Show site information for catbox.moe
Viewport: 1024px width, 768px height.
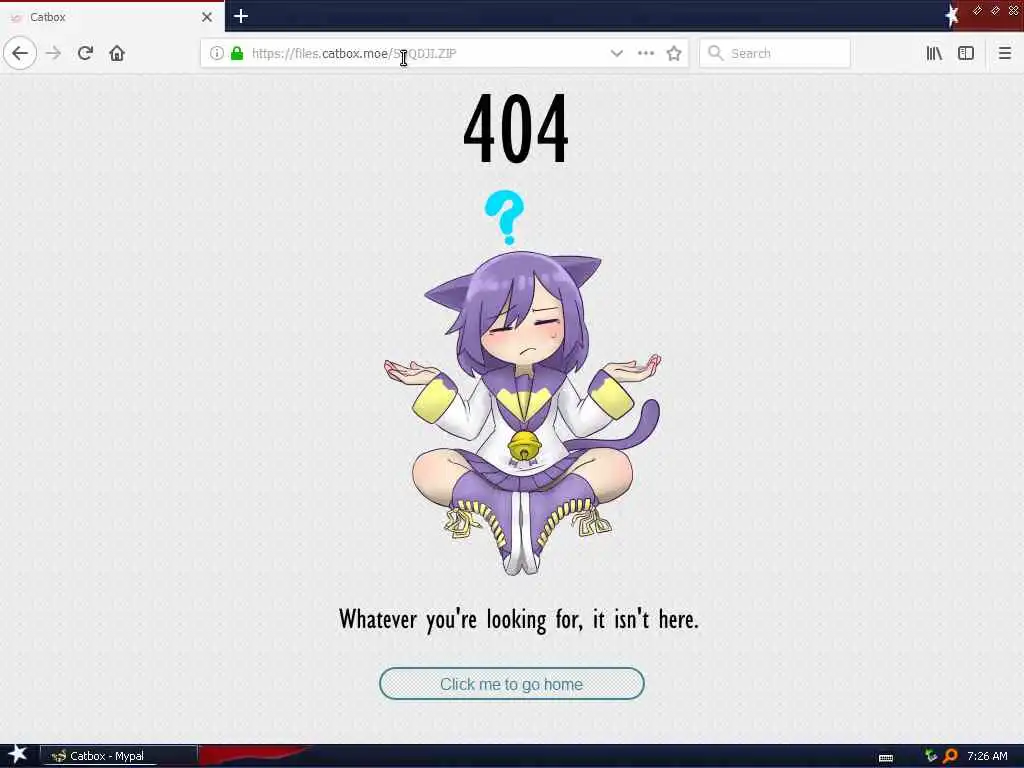pyautogui.click(x=216, y=53)
